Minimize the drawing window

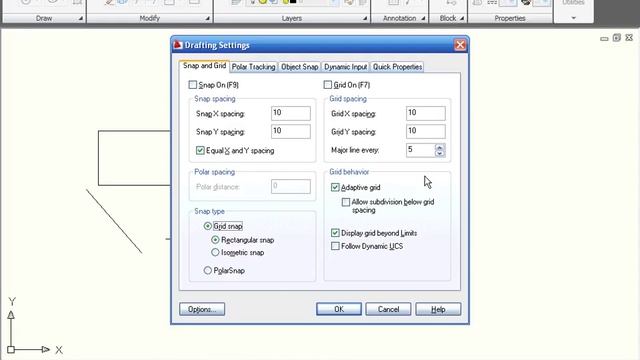point(604,39)
